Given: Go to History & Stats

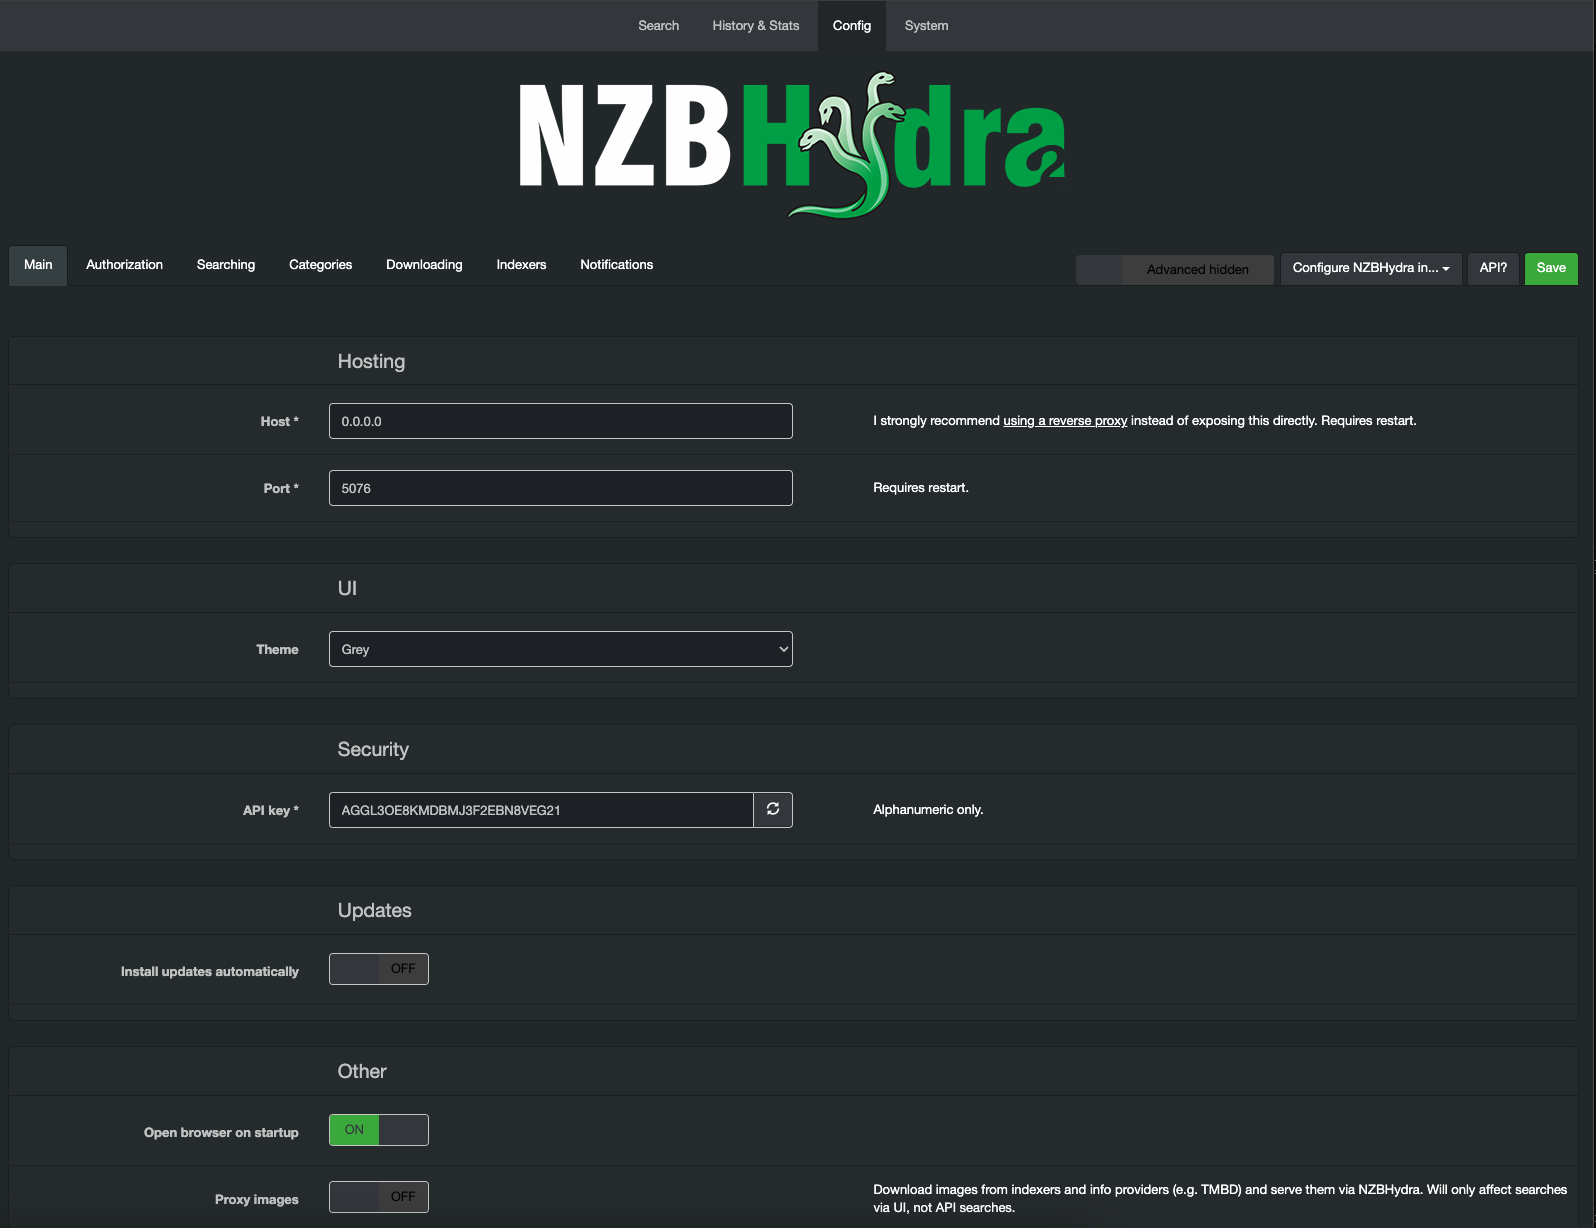Looking at the screenshot, I should pos(755,26).
